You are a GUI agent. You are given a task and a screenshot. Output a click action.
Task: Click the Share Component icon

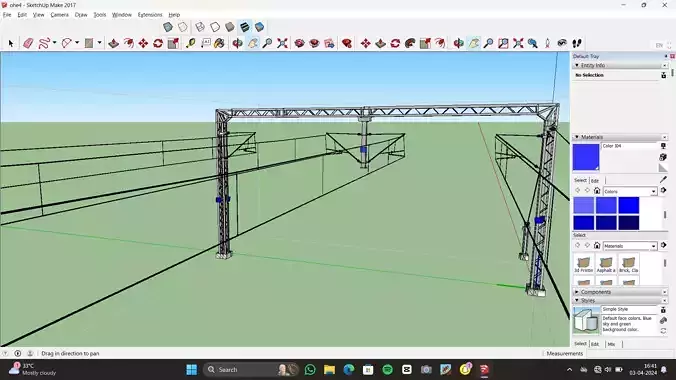(329, 43)
